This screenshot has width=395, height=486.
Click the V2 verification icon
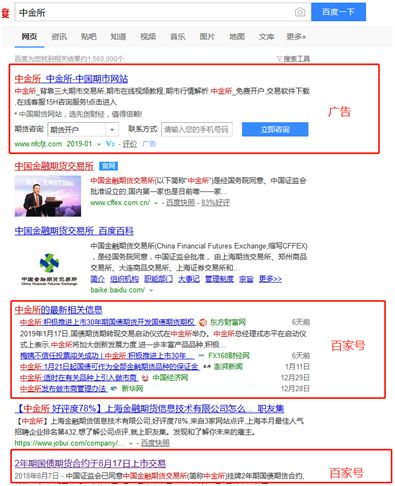[x=110, y=144]
